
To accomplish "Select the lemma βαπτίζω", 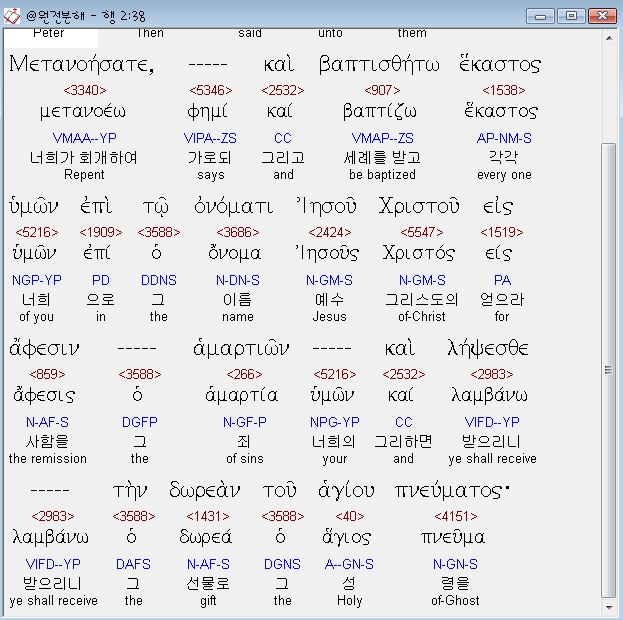I will (x=380, y=112).
